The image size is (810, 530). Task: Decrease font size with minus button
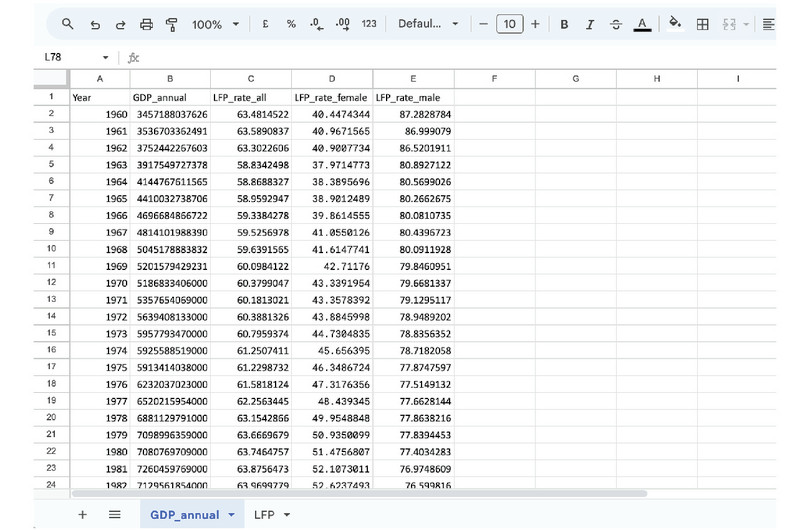483,24
